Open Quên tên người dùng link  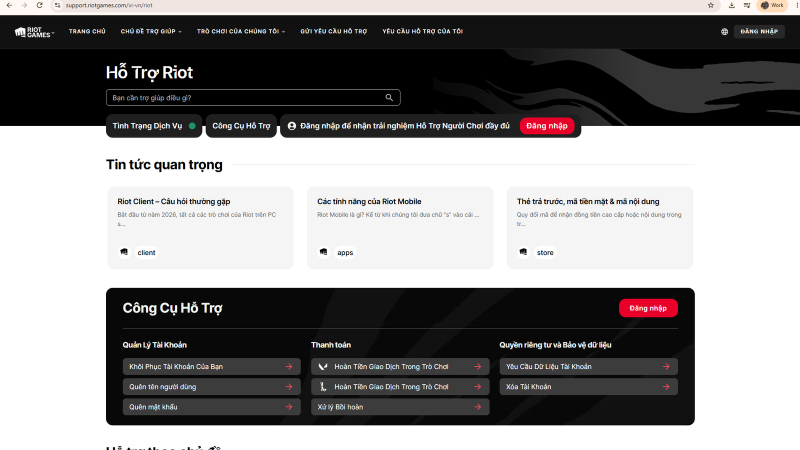click(212, 387)
